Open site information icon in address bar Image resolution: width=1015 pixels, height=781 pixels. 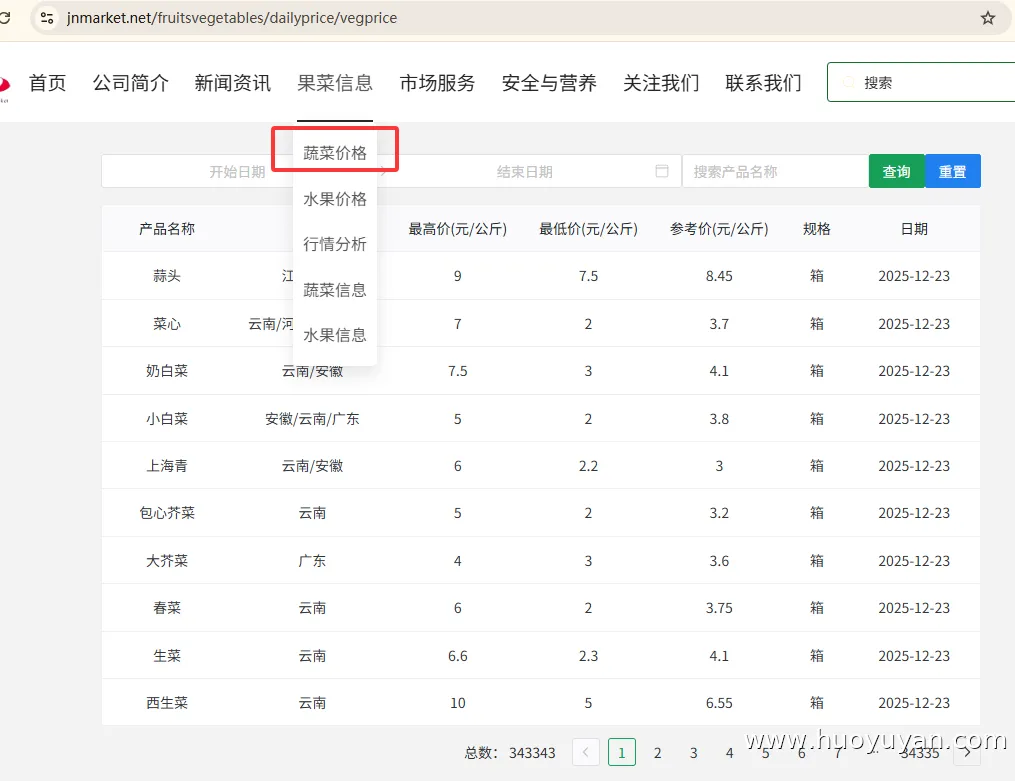coord(47,17)
